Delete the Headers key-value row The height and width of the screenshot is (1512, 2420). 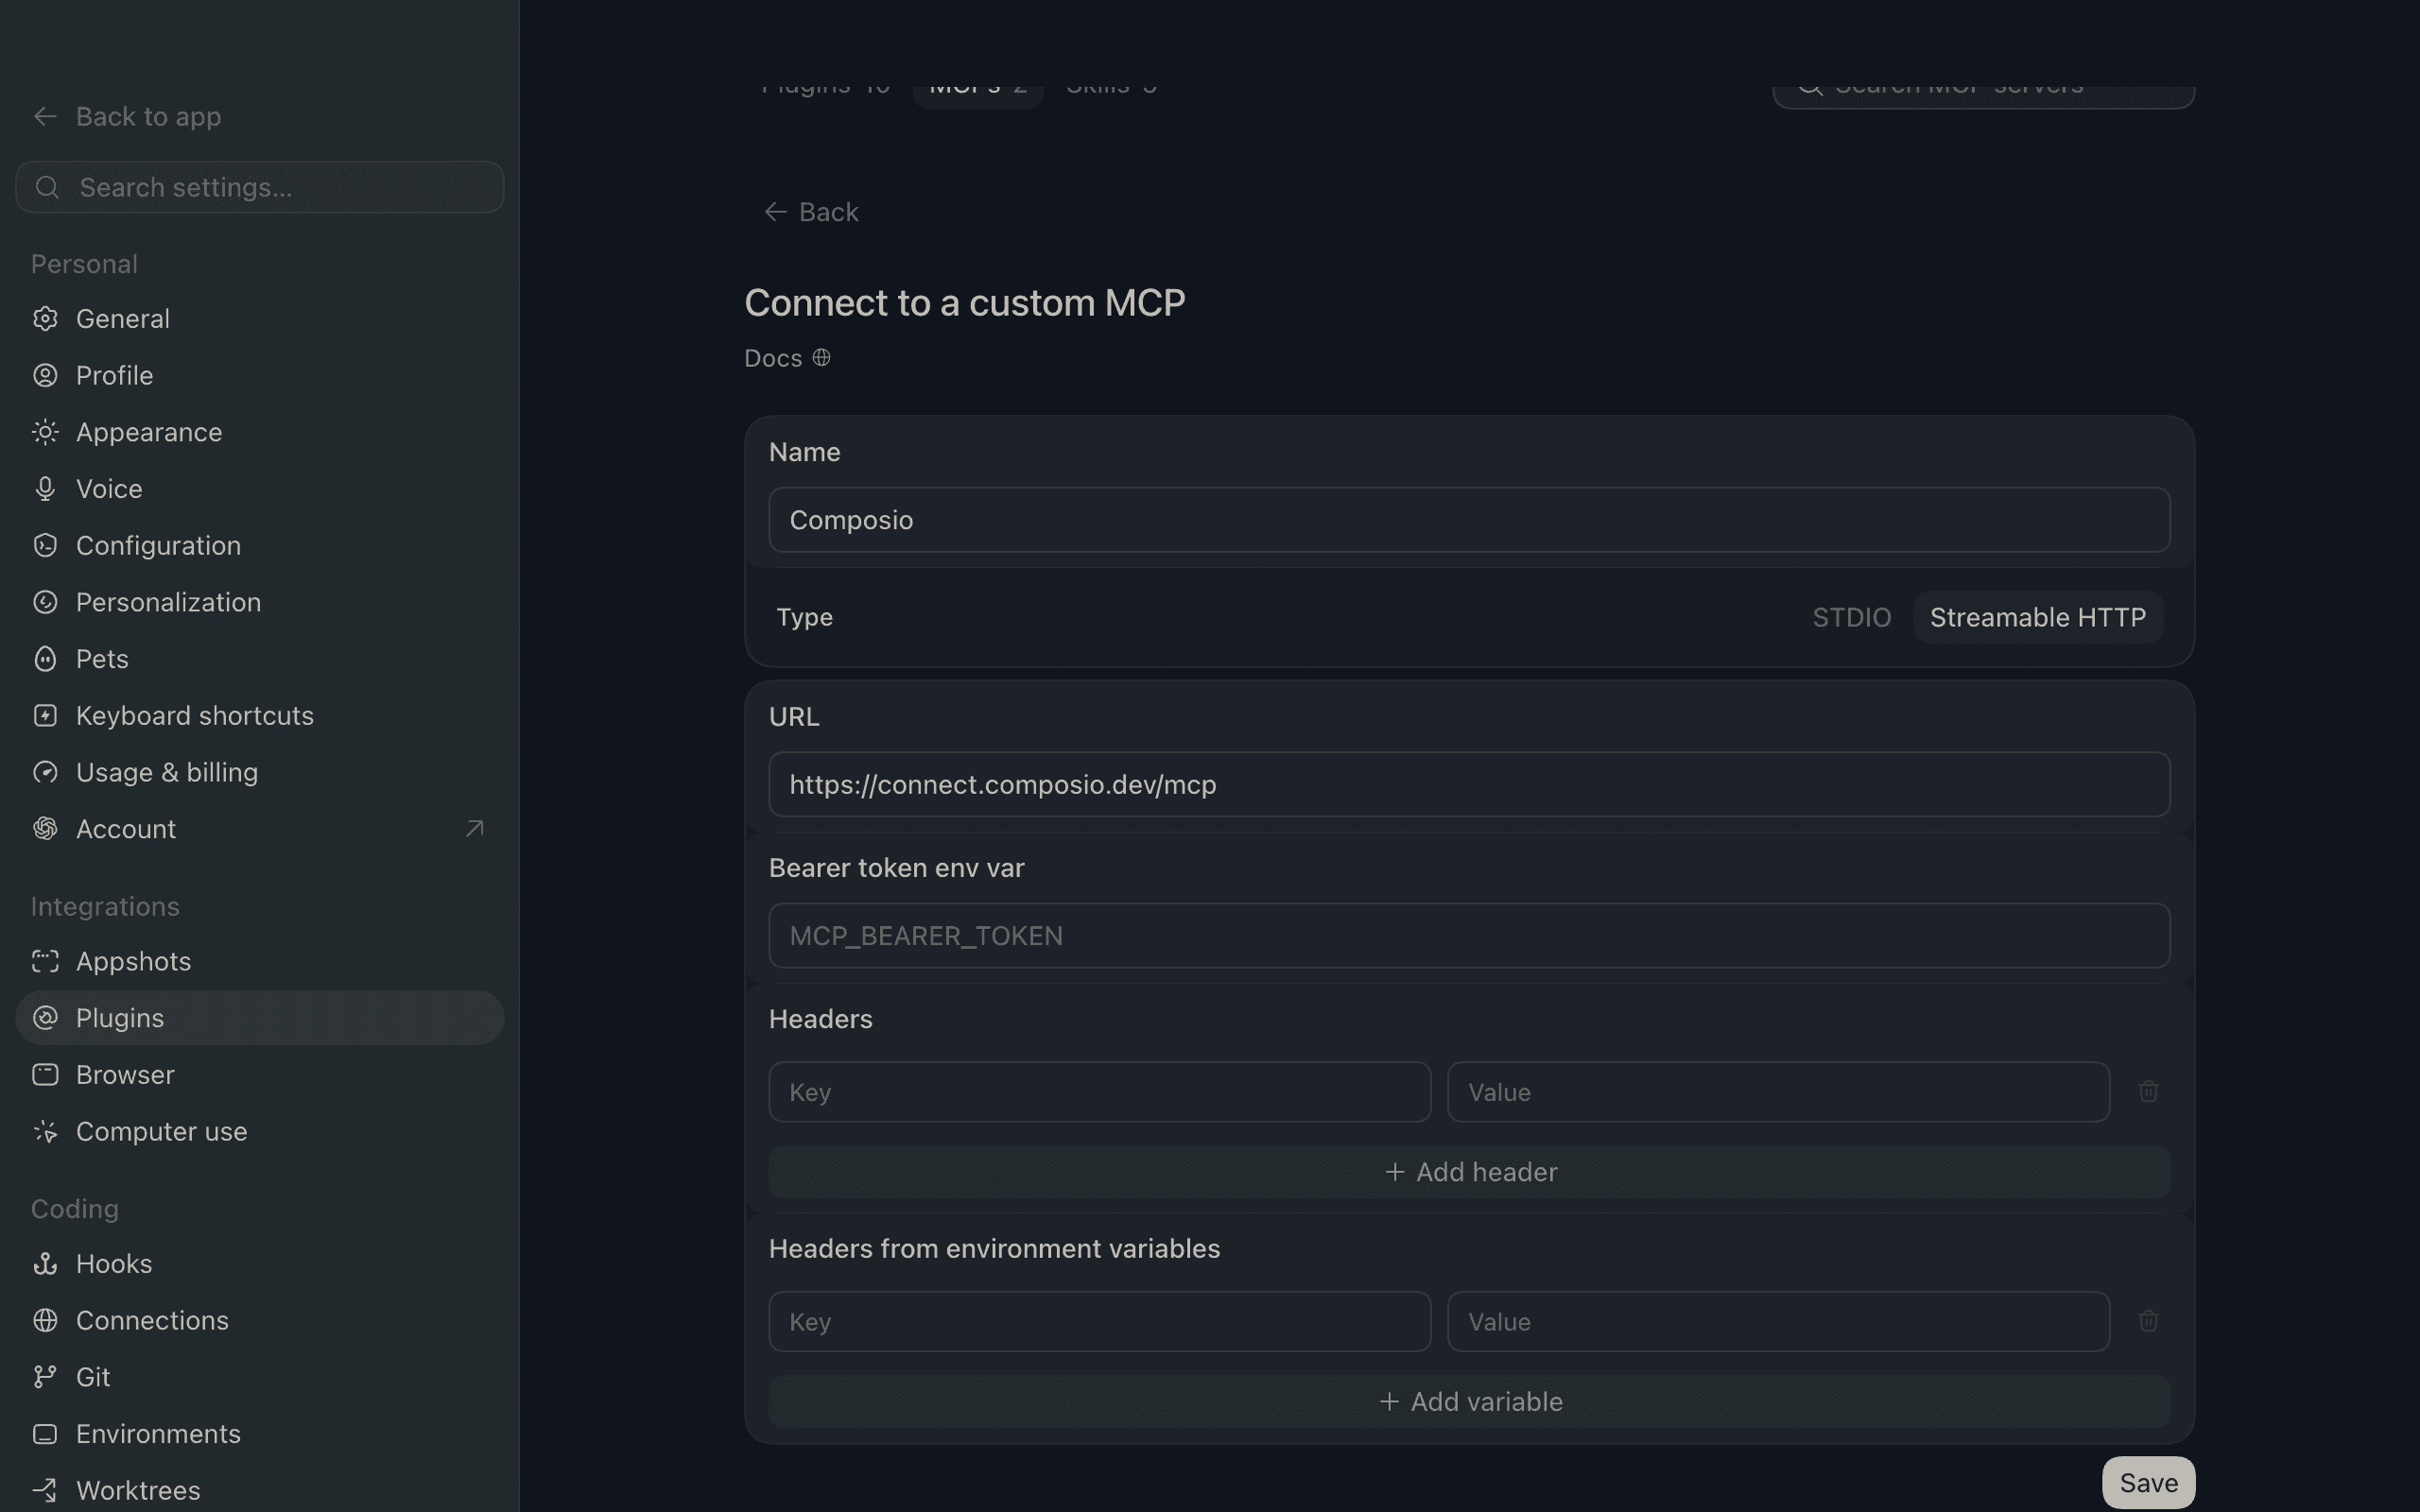point(2148,1092)
